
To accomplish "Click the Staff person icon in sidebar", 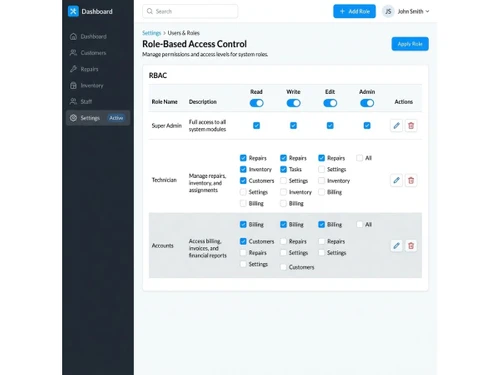I will tap(73, 101).
